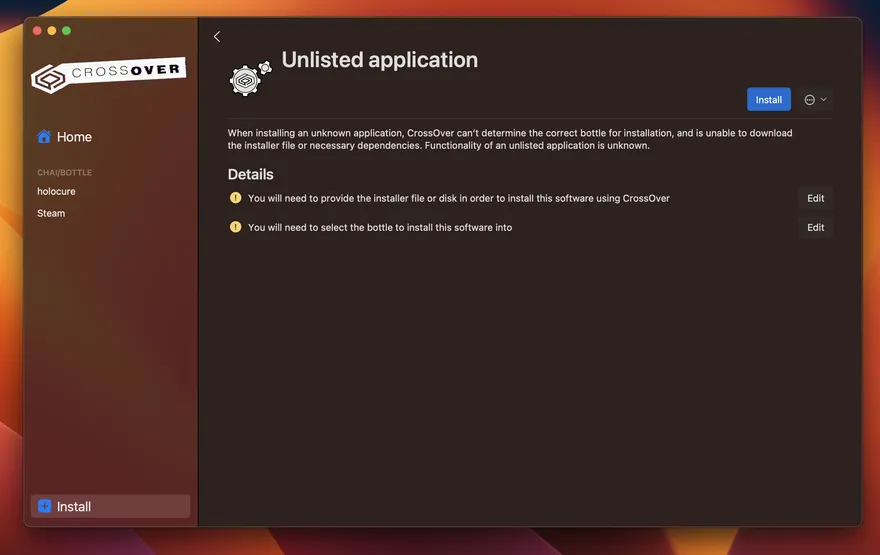The height and width of the screenshot is (555, 880).
Task: Click the Unlisted application title text
Action: coord(379,60)
